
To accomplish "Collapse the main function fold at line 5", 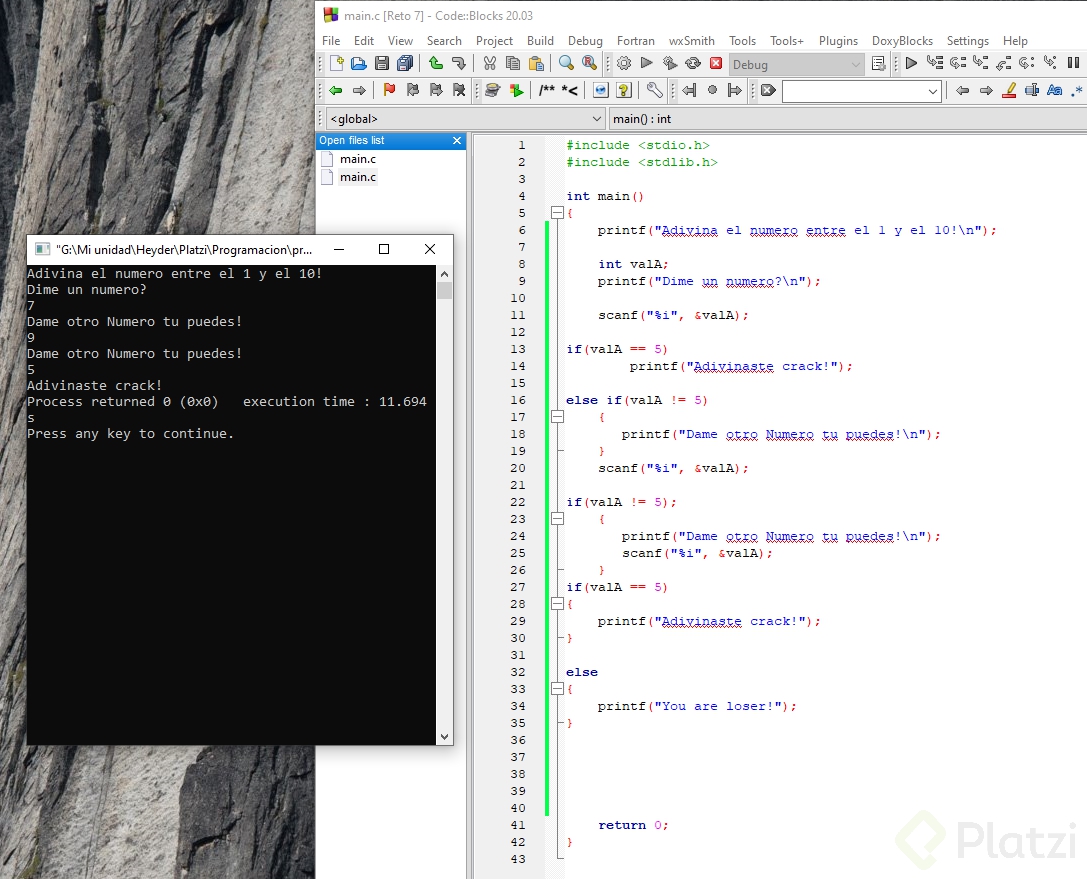I will pos(556,213).
